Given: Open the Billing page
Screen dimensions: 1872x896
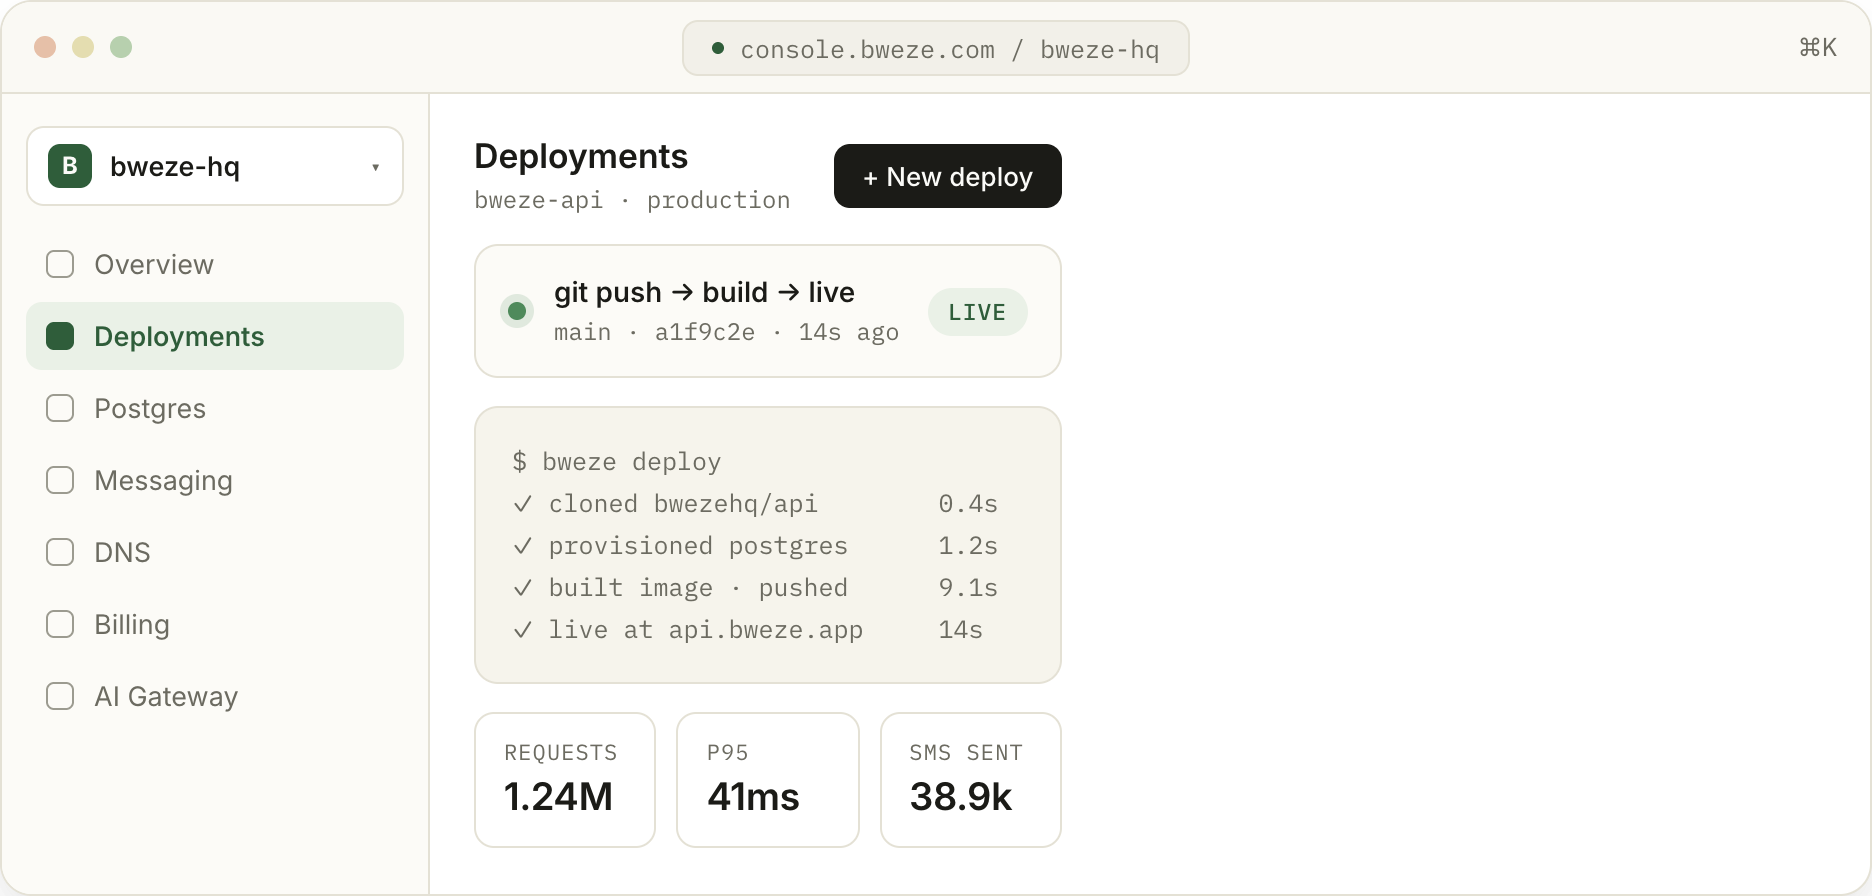Looking at the screenshot, I should [215, 624].
